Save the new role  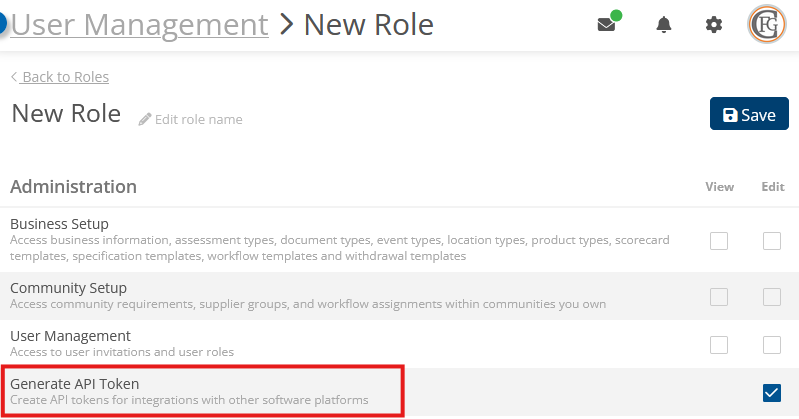[749, 114]
